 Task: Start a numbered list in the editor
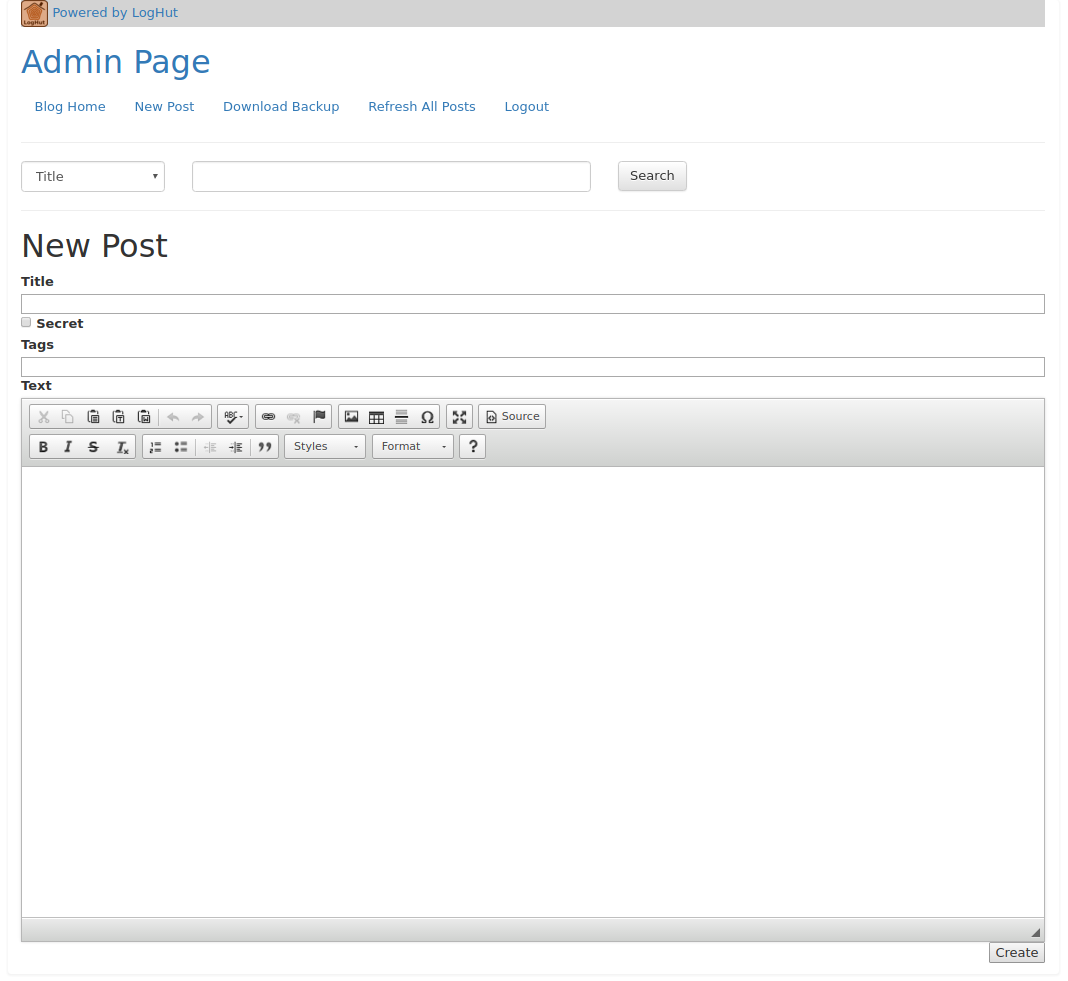coord(155,446)
